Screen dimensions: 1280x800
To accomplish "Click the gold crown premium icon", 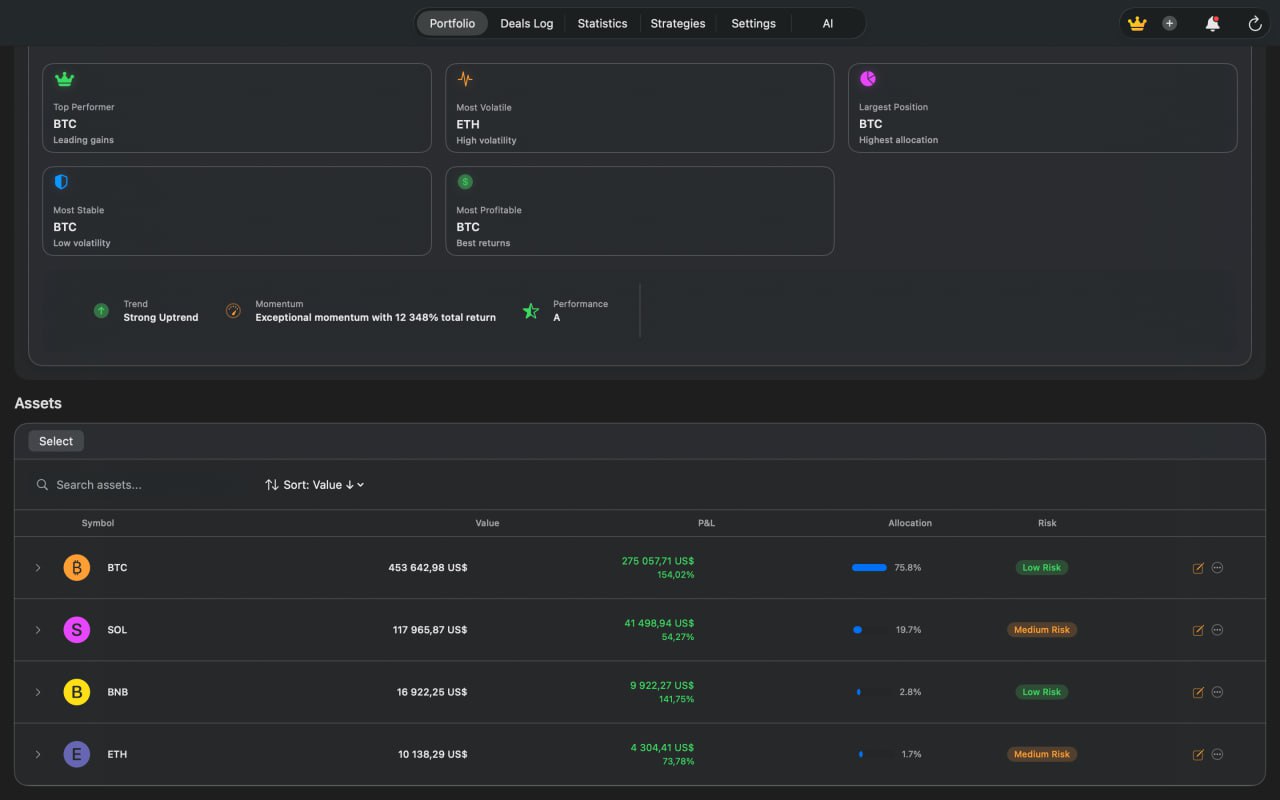I will pos(1137,23).
